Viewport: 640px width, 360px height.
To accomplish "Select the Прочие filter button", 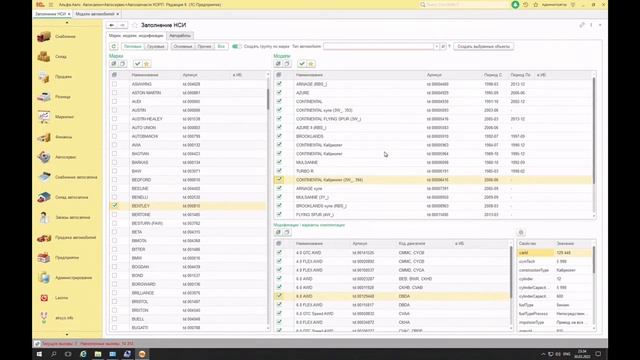I will click(204, 47).
